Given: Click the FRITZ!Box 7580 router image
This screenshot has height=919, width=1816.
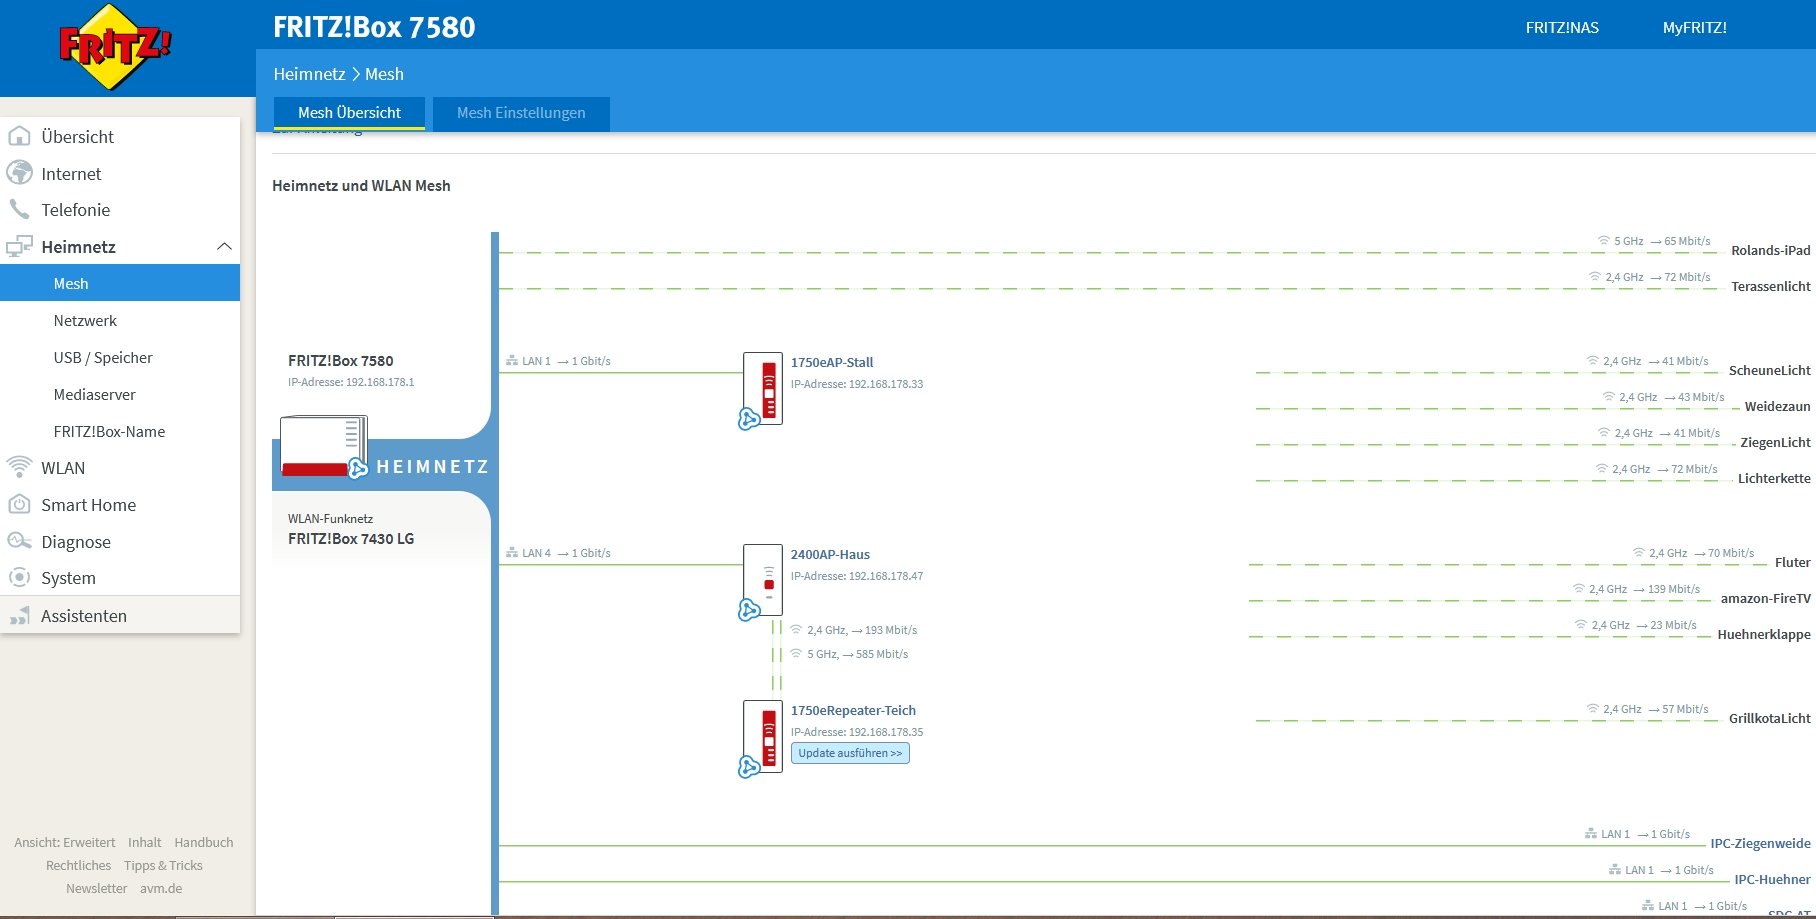Looking at the screenshot, I should click(324, 447).
